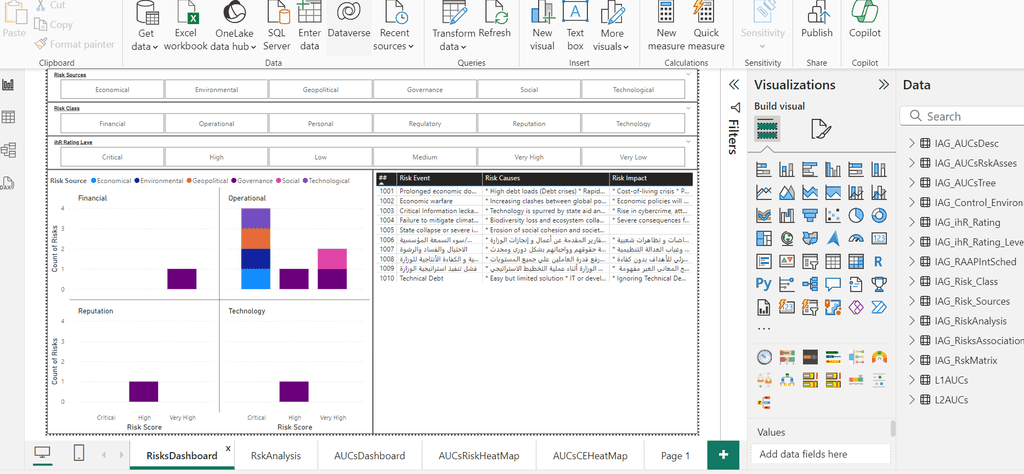
Task: Toggle the Very Low rating slicer
Action: click(x=633, y=157)
